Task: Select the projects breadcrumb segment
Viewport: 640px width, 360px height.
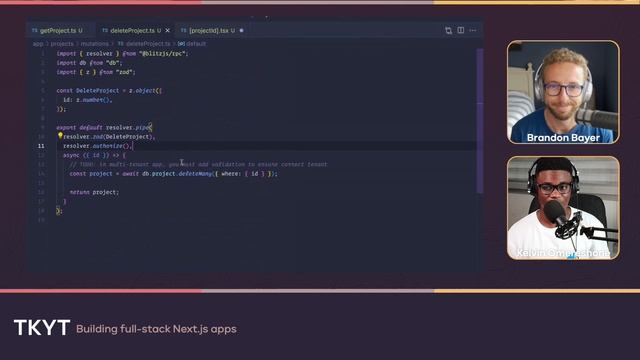Action: click(62, 44)
